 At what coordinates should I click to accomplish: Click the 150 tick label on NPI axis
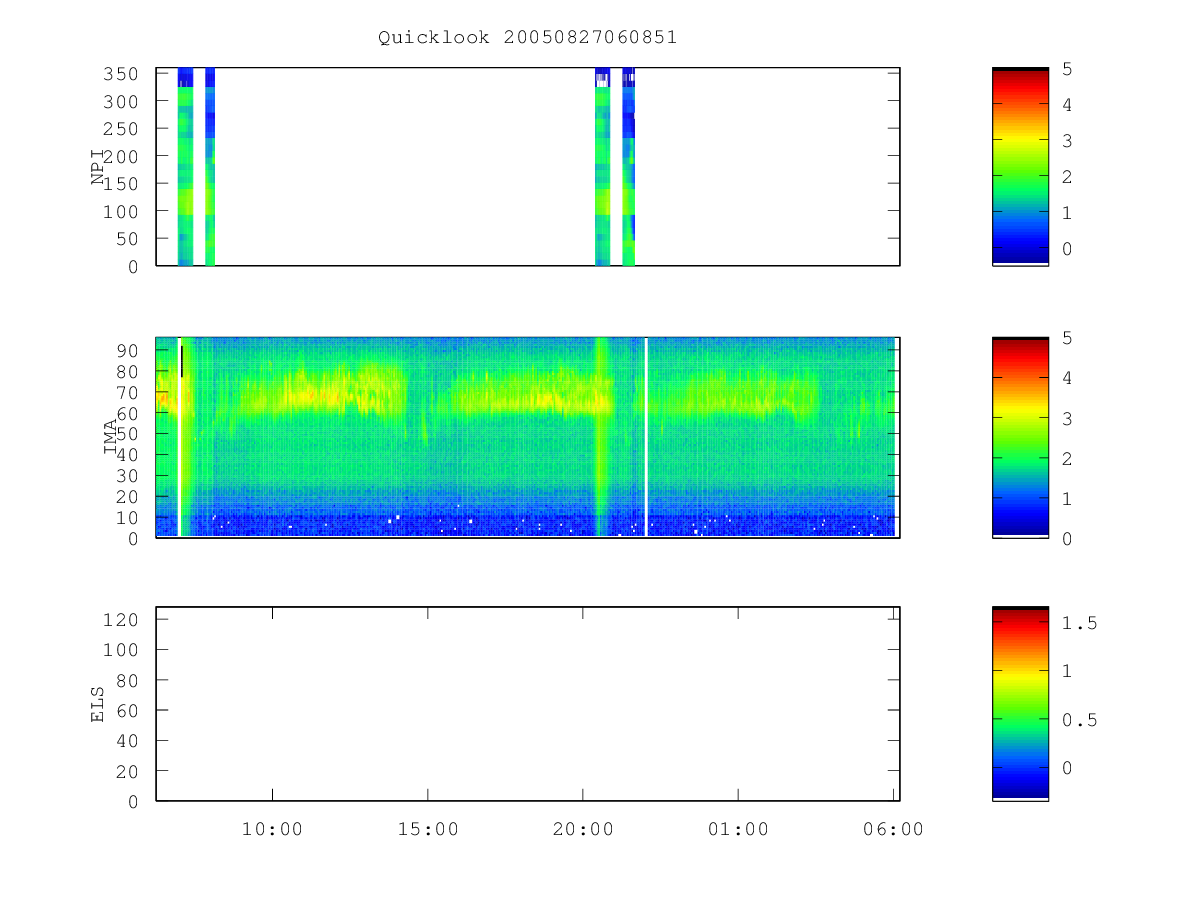click(x=121, y=184)
